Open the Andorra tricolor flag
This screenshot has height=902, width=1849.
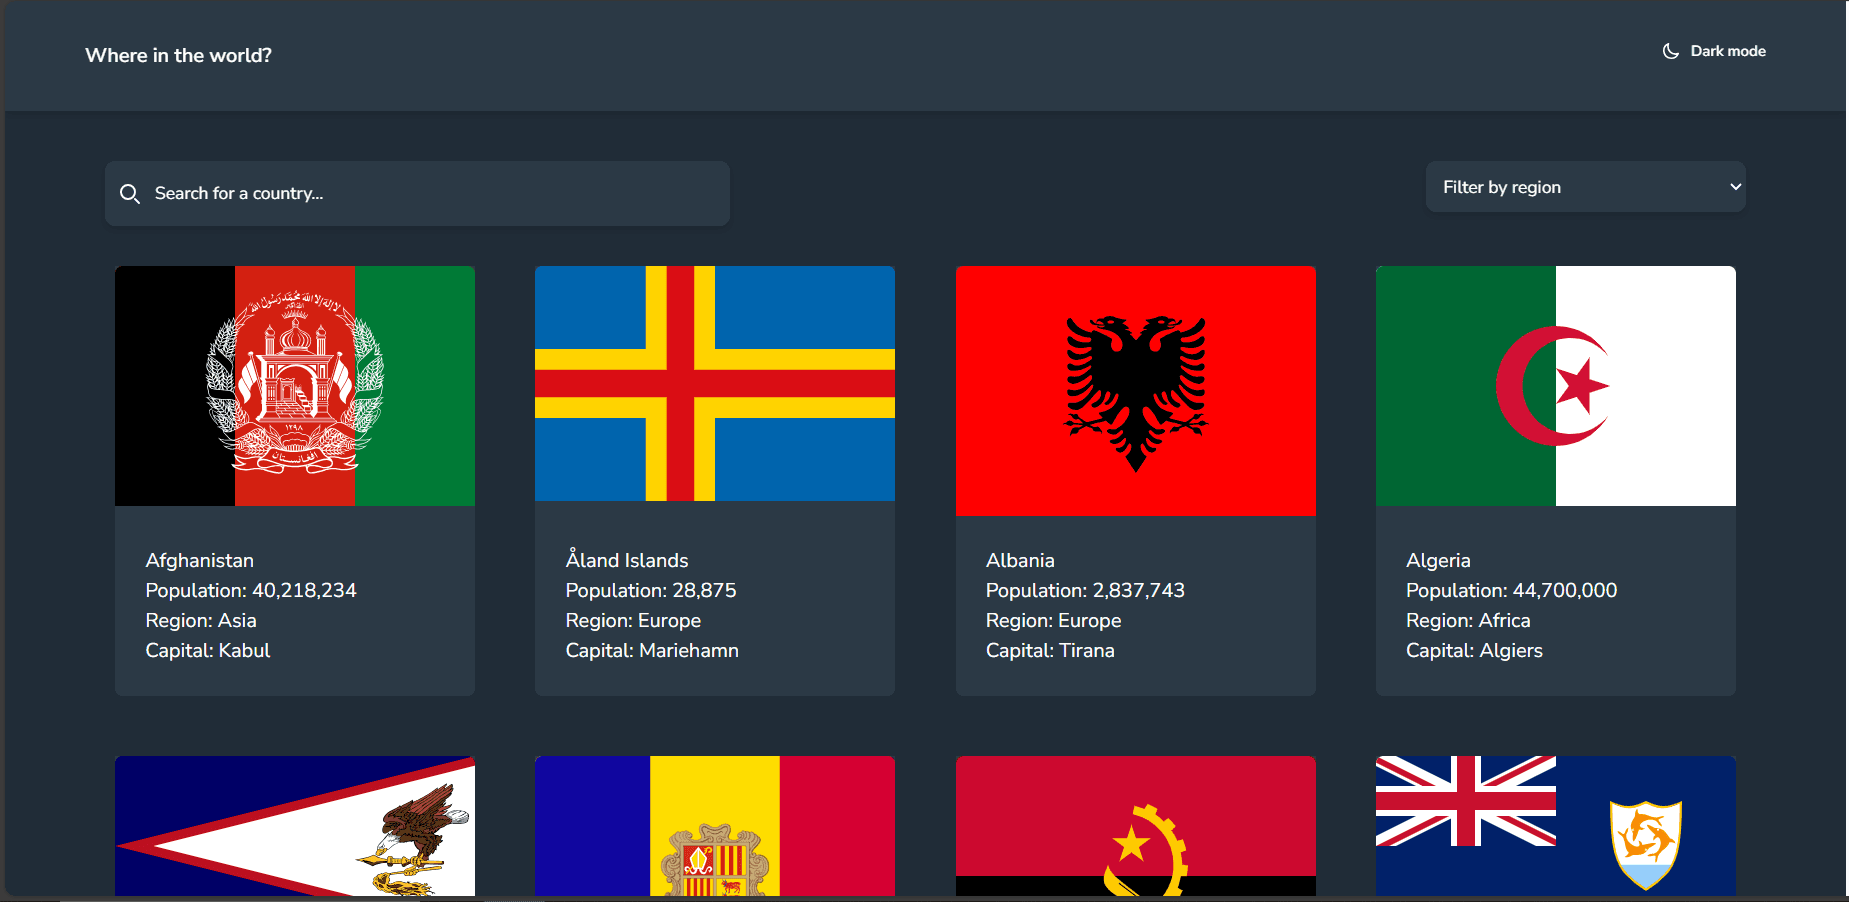[715, 826]
